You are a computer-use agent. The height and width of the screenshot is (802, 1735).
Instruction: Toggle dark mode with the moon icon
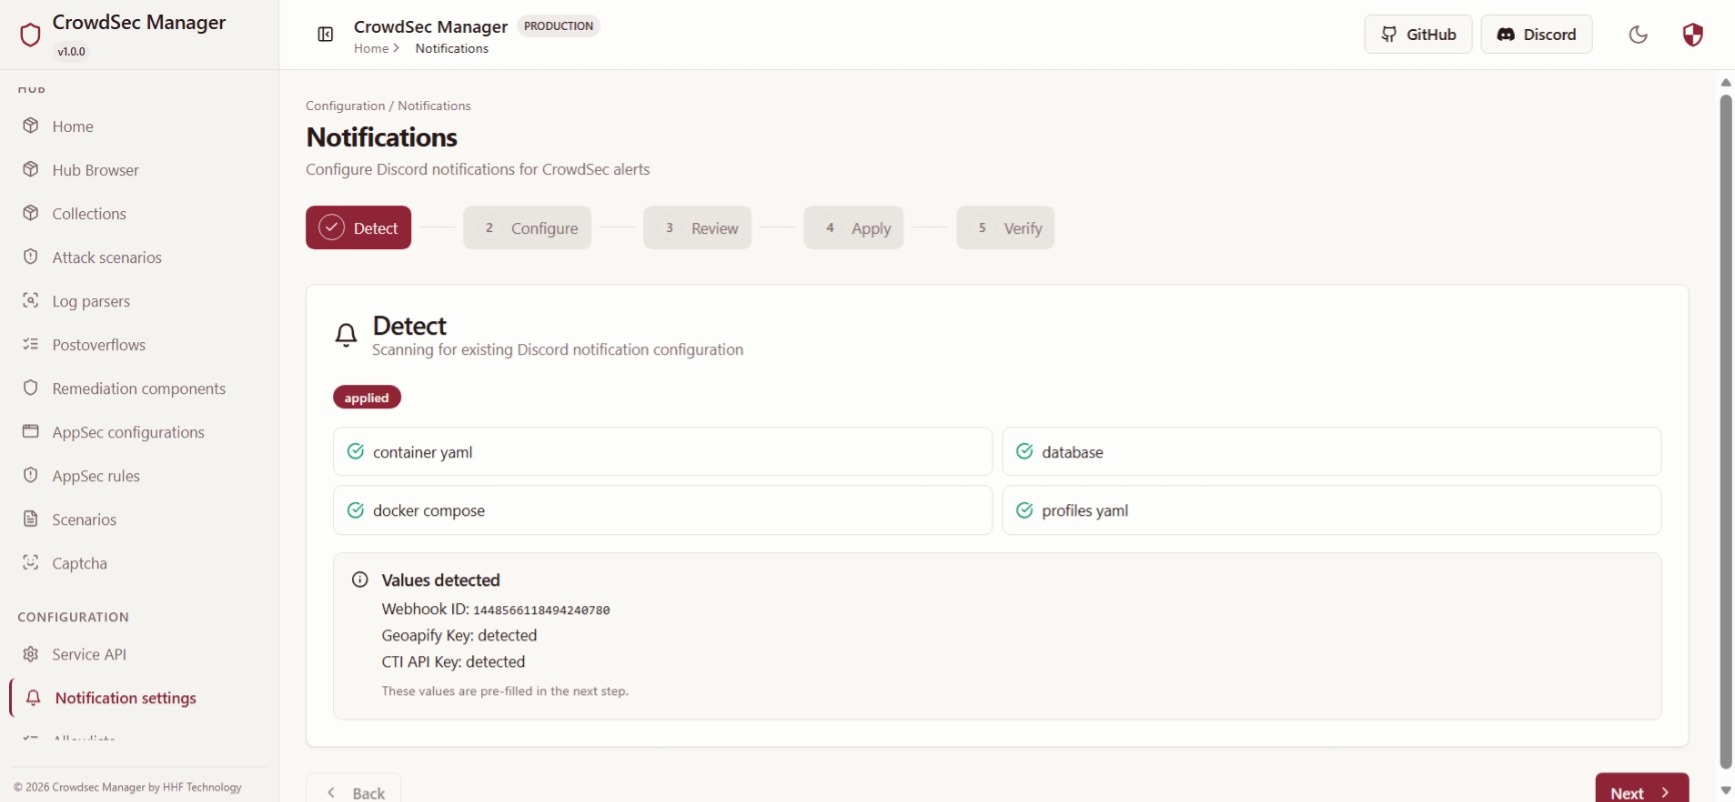pyautogui.click(x=1638, y=35)
